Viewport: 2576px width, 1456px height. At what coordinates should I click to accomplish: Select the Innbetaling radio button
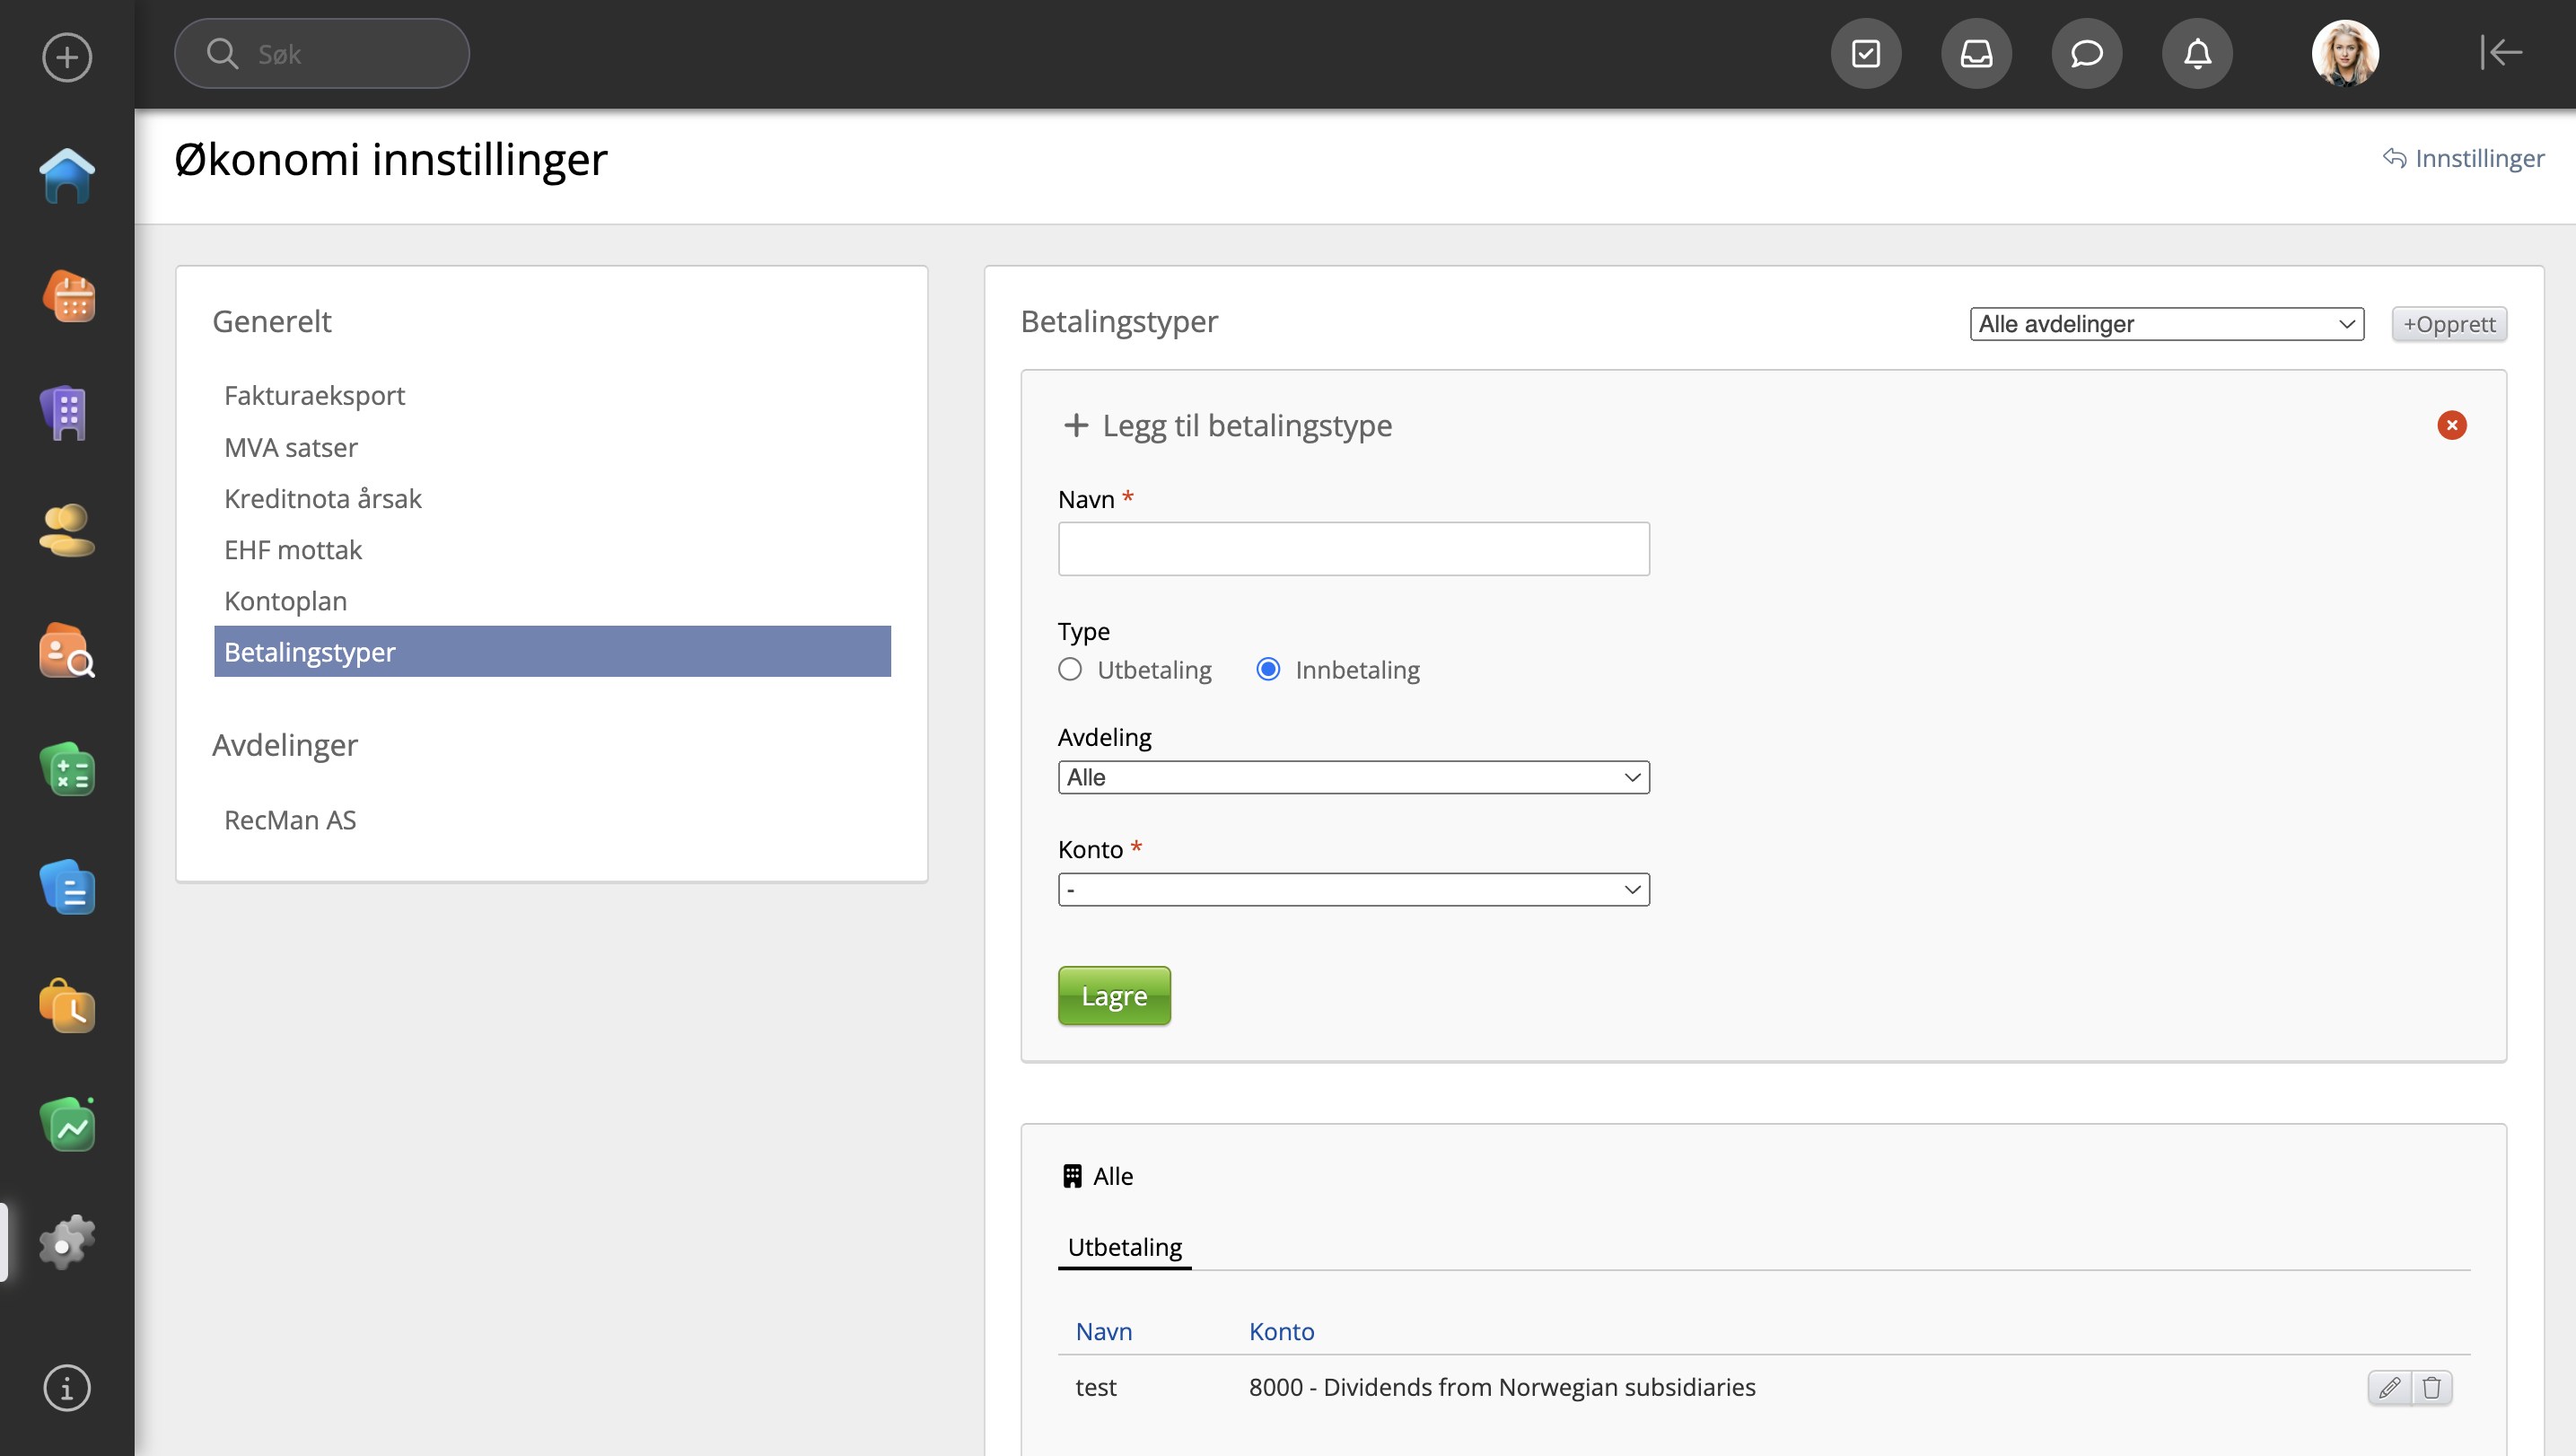(x=1267, y=669)
